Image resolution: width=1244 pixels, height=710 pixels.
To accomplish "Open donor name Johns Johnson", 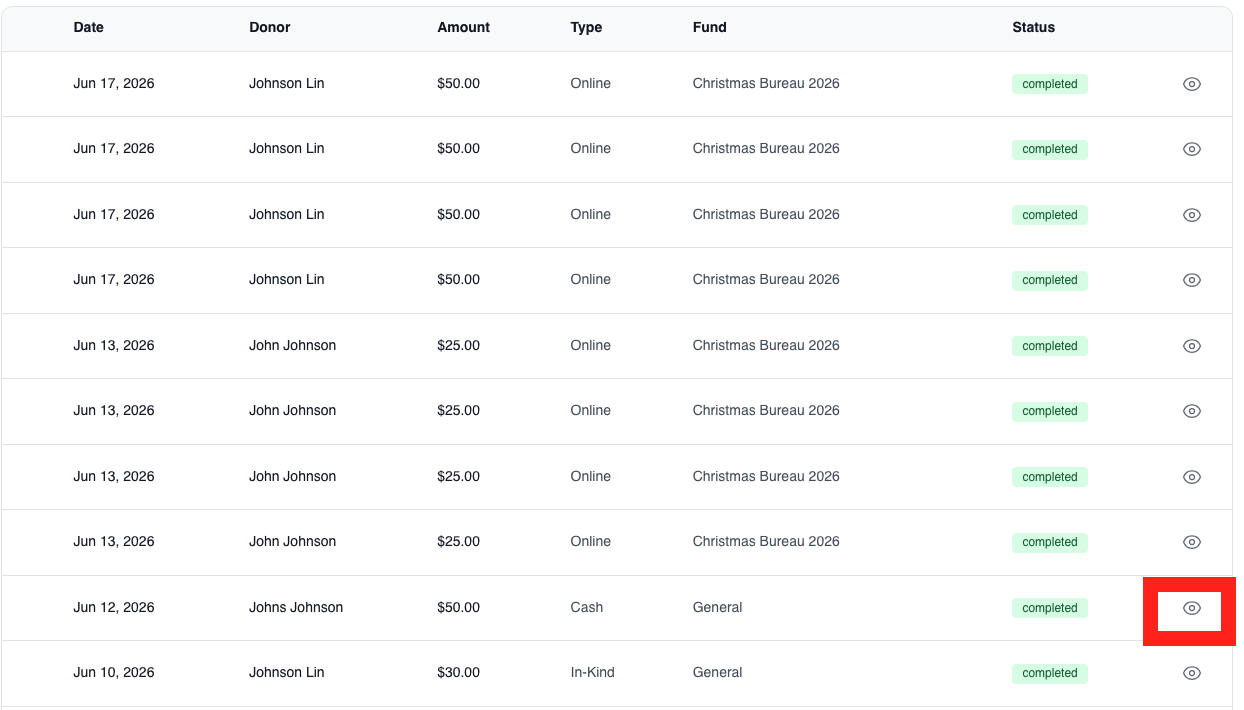I will 296,607.
